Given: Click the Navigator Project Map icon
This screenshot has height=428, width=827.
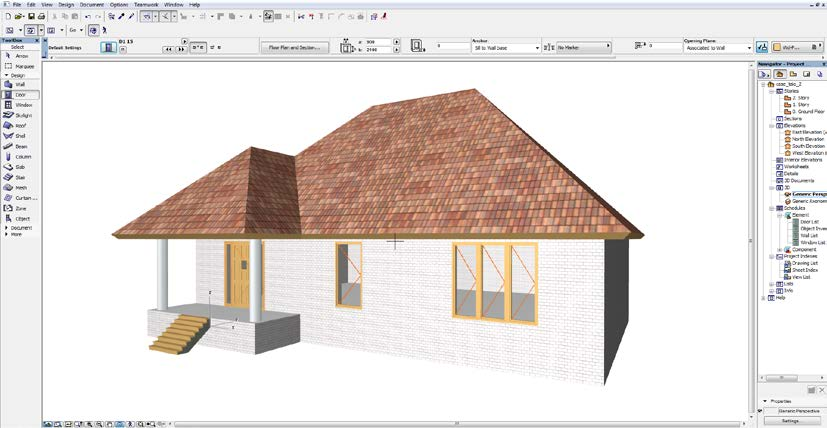Looking at the screenshot, I should pos(781,74).
